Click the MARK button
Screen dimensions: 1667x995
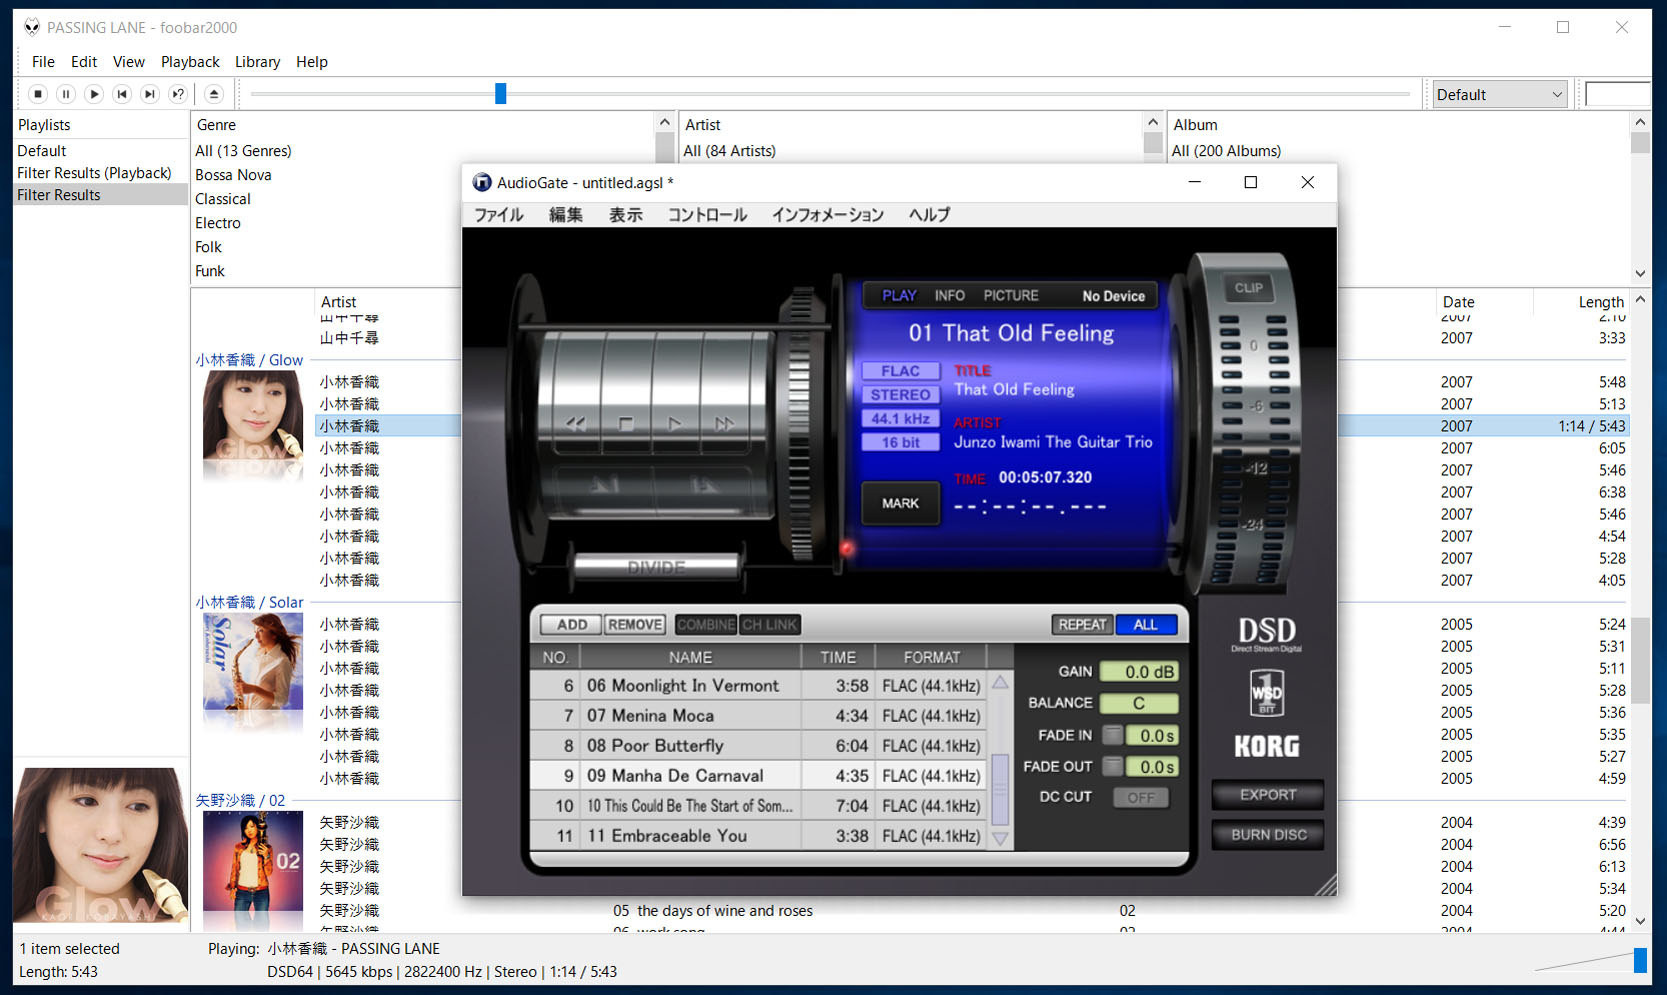(900, 503)
